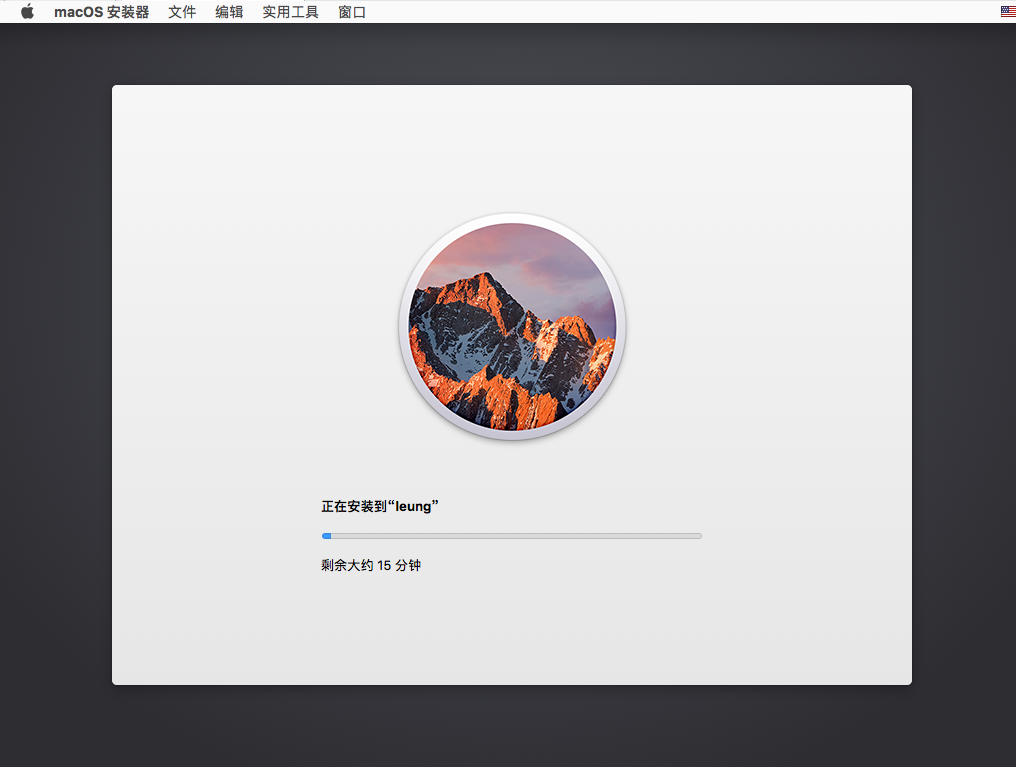Open the 文件 menu
Screen dimensions: 1016x767
[x=182, y=12]
